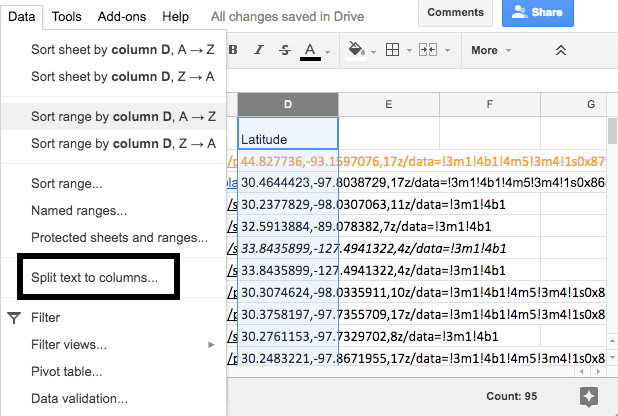Choose Sort sheet by column D, A to Z
The height and width of the screenshot is (416, 618).
[114, 50]
